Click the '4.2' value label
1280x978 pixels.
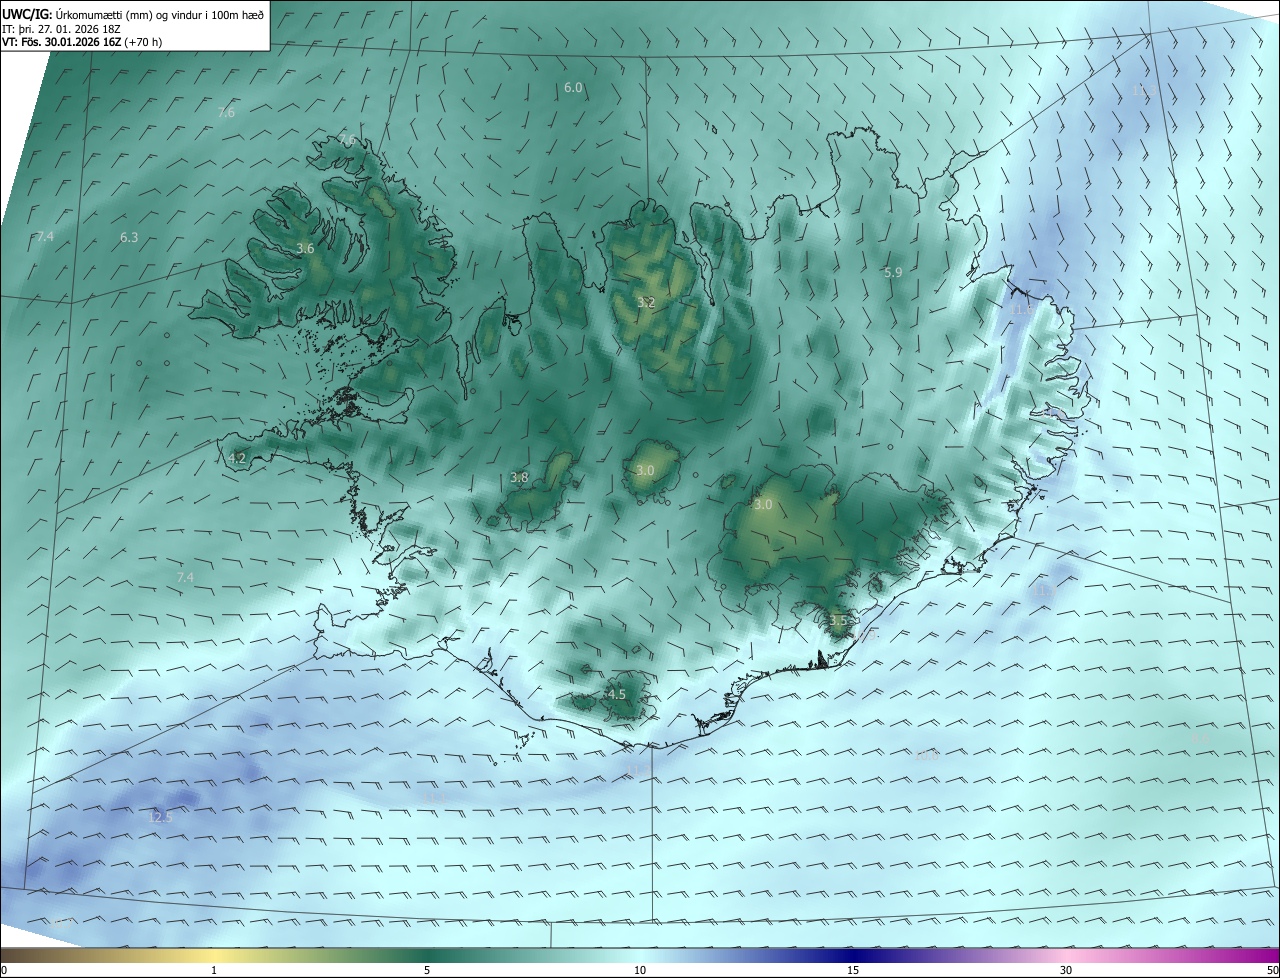[x=237, y=459]
